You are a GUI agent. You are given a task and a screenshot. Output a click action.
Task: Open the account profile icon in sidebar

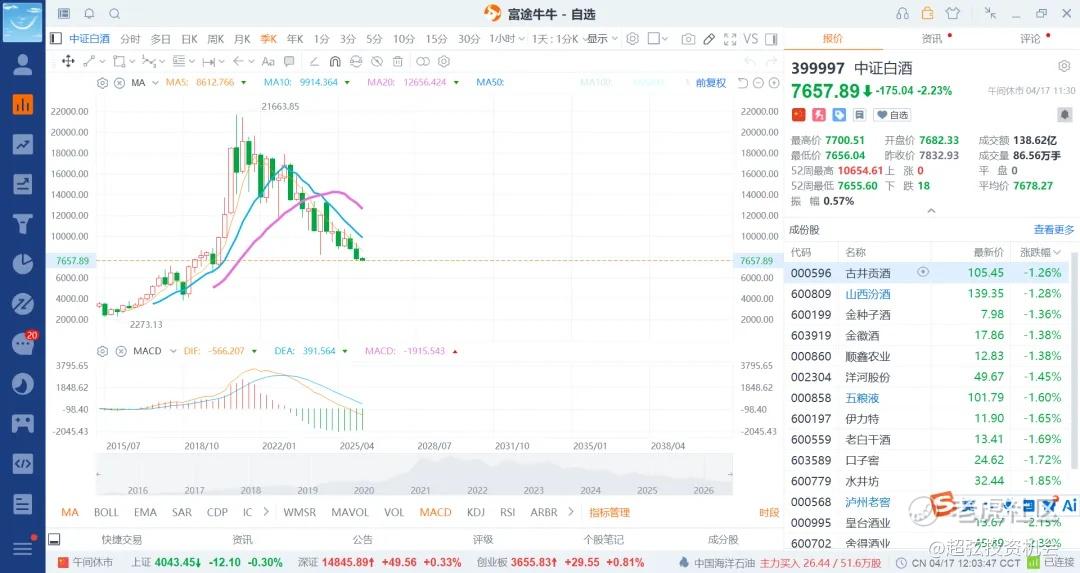tap(23, 64)
